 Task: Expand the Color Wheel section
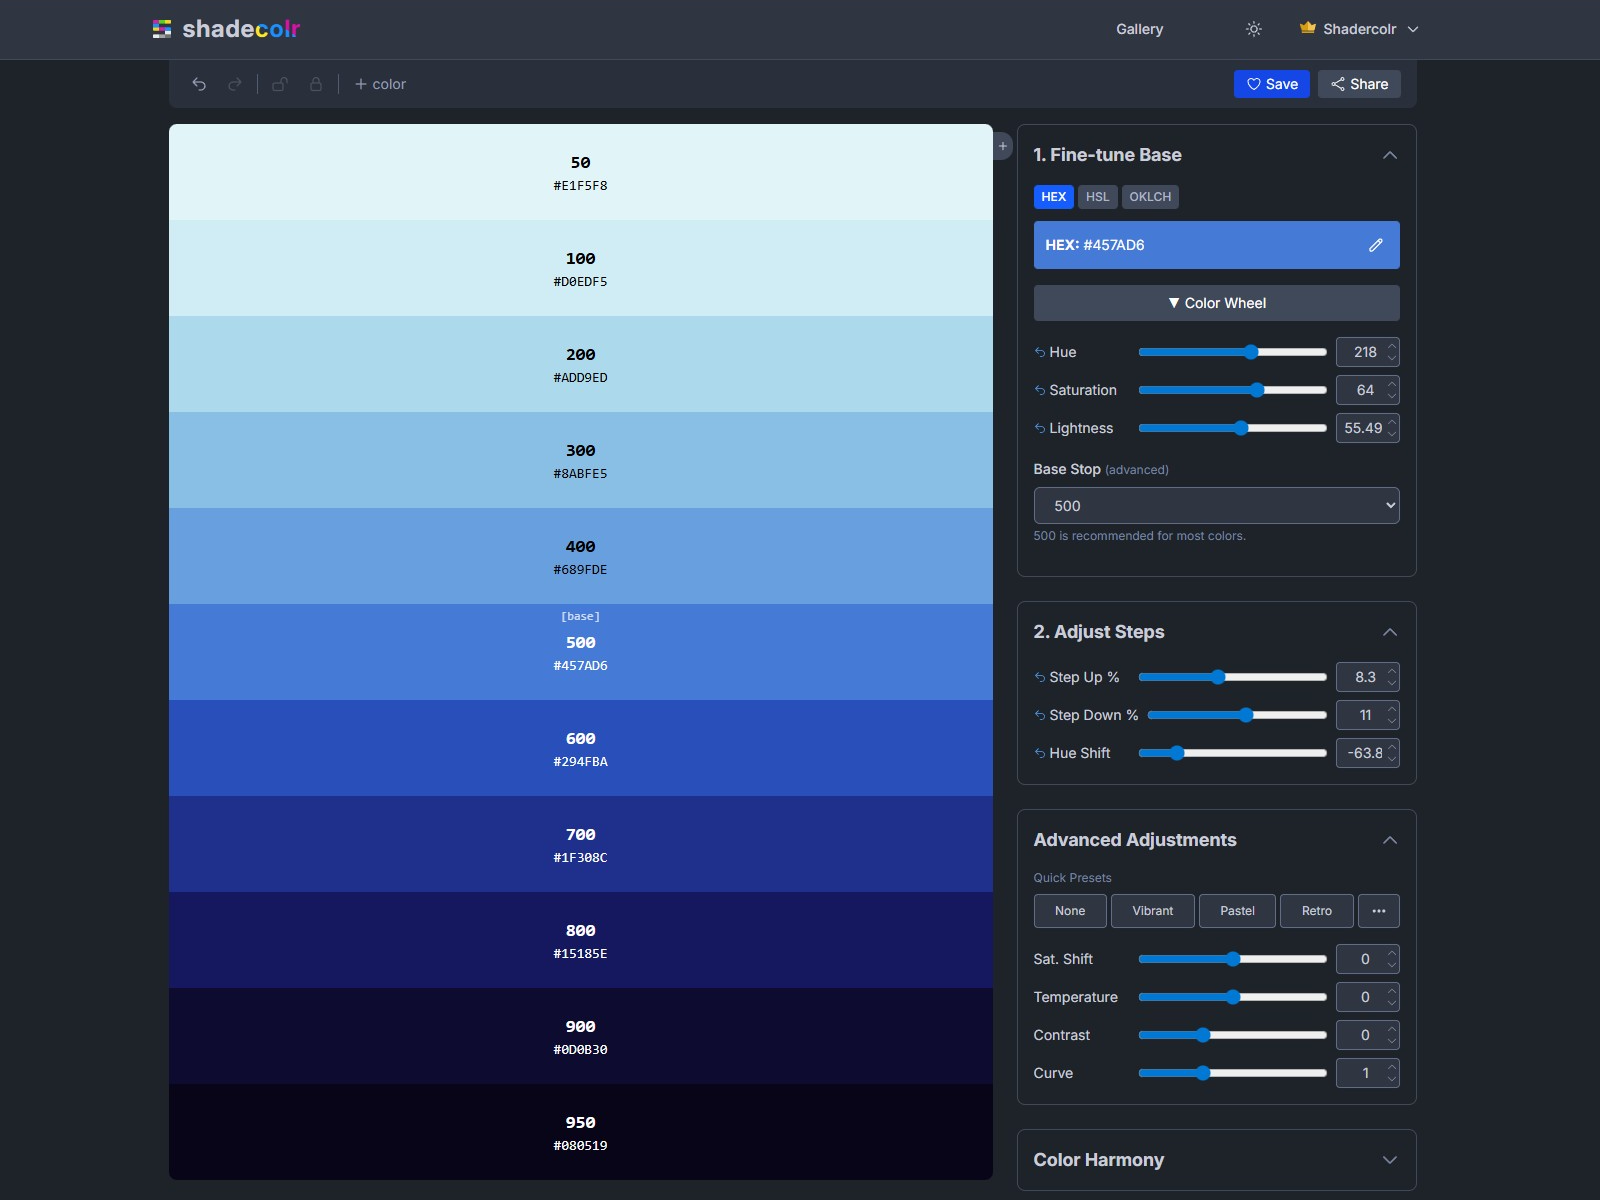pos(1216,303)
